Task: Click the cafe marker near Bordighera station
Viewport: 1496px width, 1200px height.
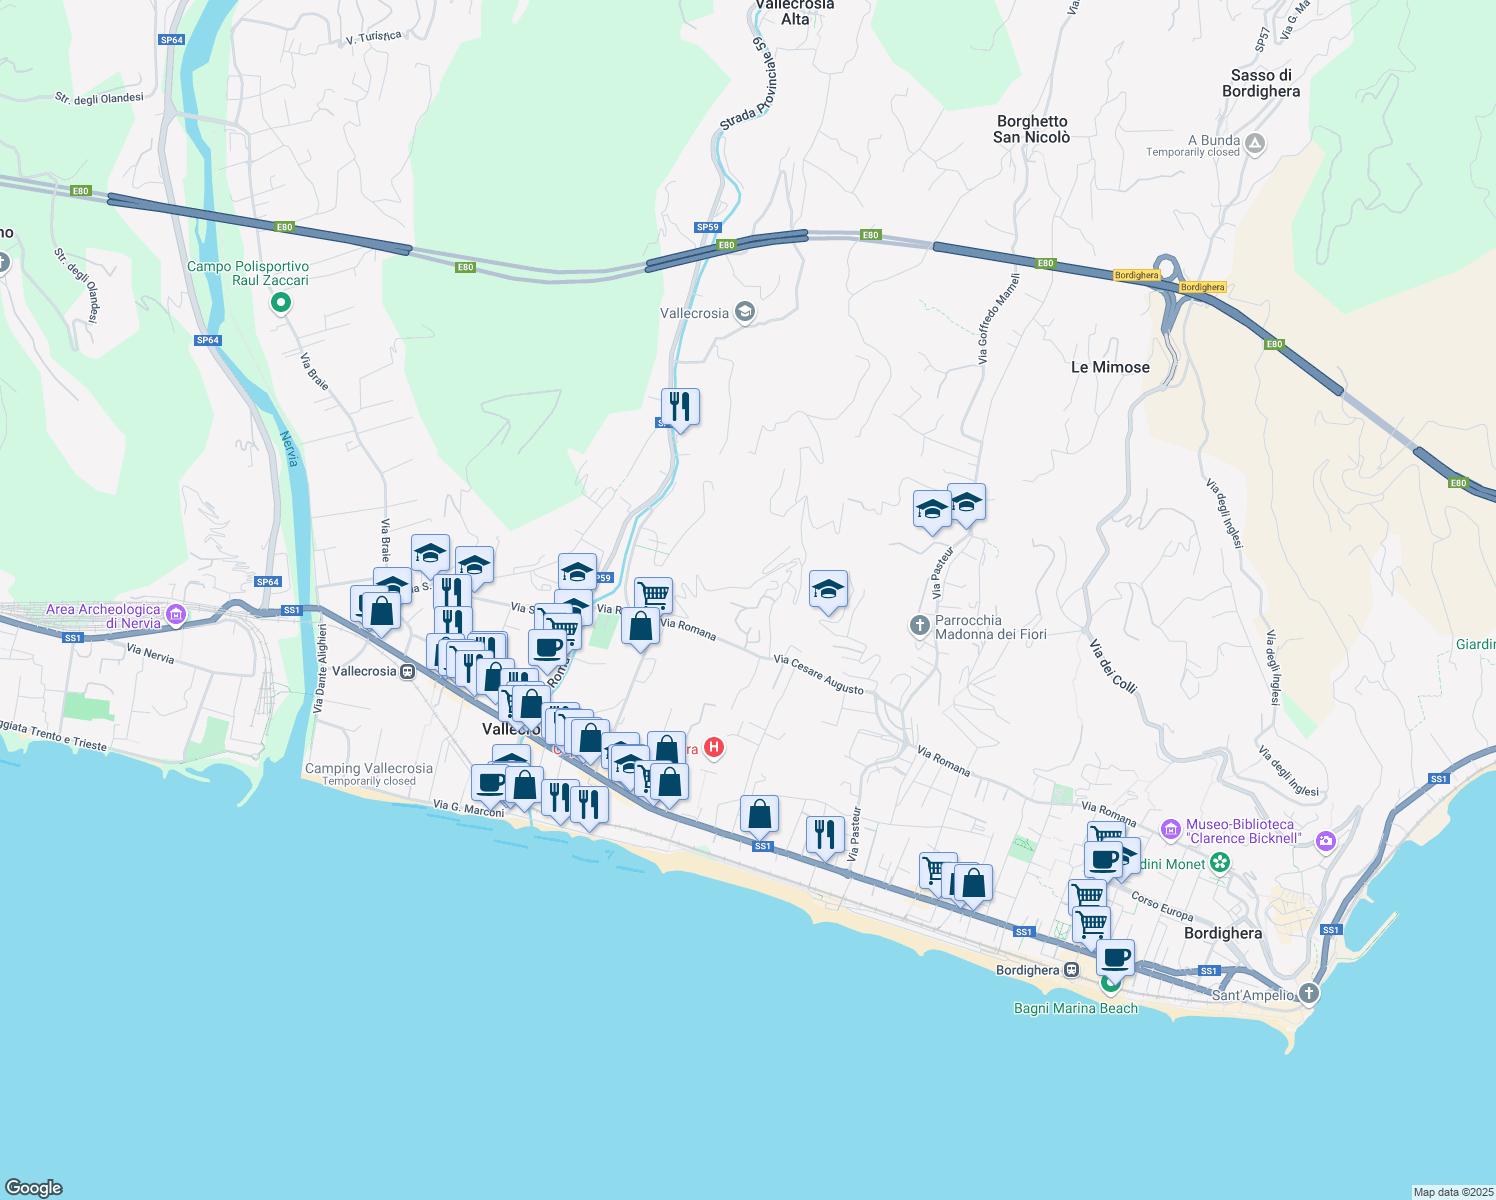Action: 1115,960
